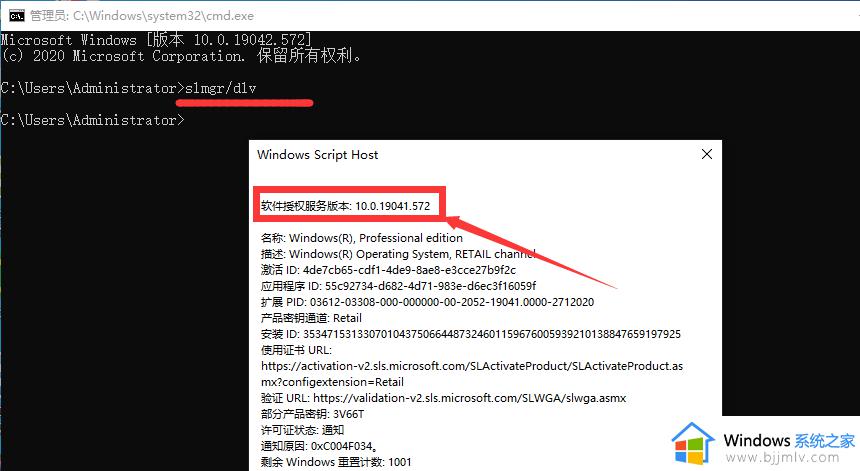Image resolution: width=860 pixels, height=471 pixels.
Task: Click the 剩余 Windows 重置计数 1001 line
Action: tap(336, 462)
